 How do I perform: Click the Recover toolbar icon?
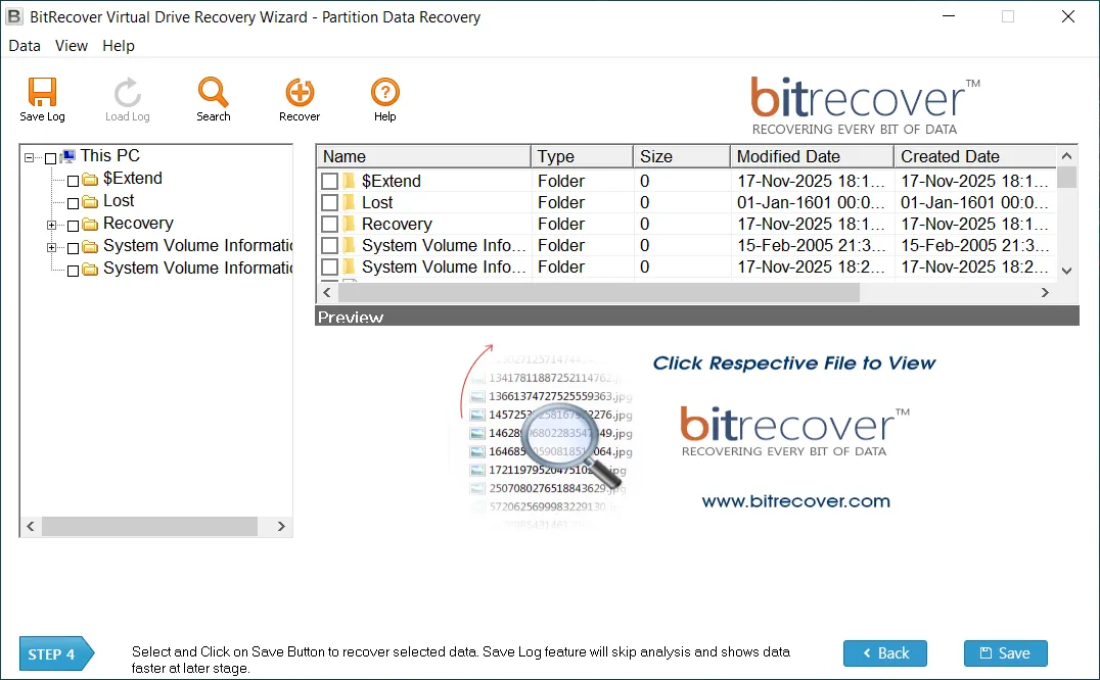299,97
